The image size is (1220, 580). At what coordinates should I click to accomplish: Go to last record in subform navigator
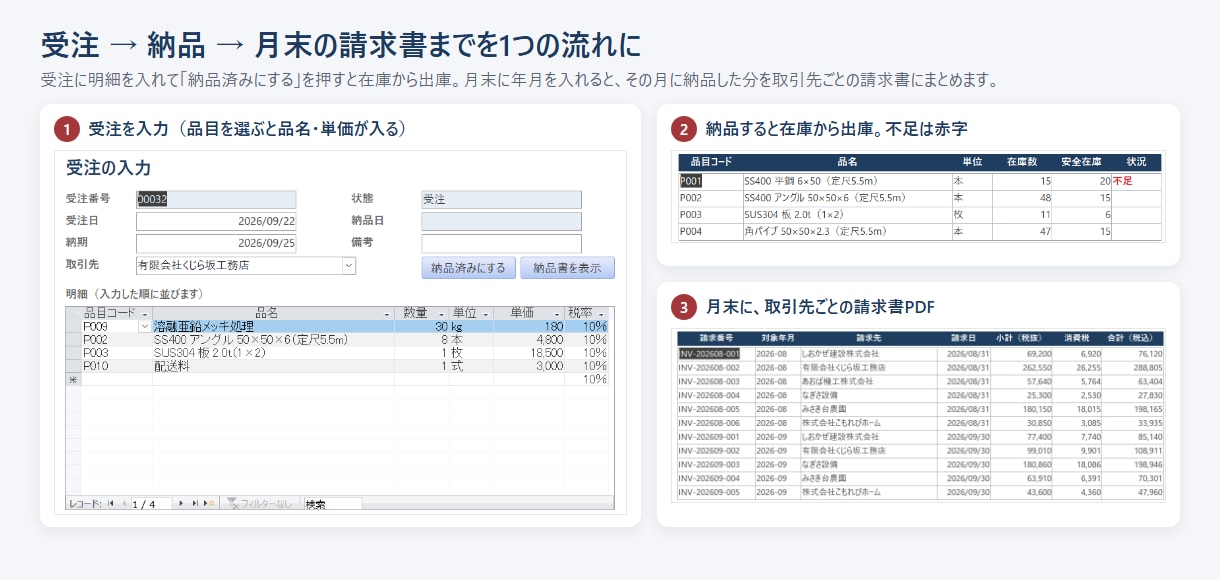click(196, 504)
